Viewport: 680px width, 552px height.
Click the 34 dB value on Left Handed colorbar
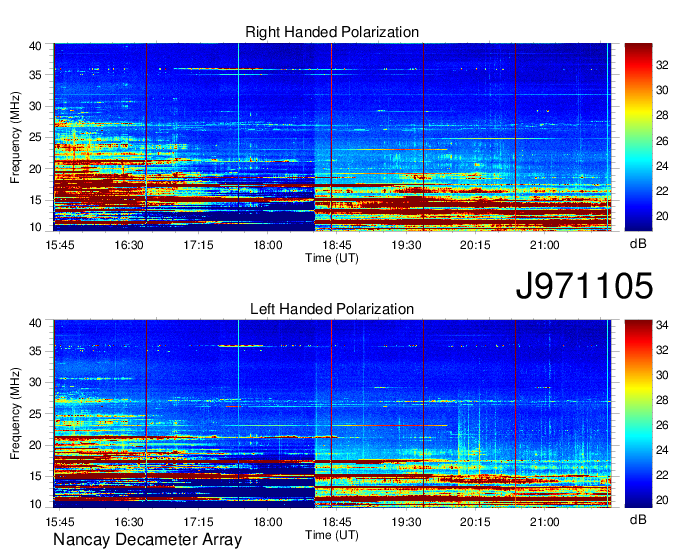pyautogui.click(x=662, y=325)
